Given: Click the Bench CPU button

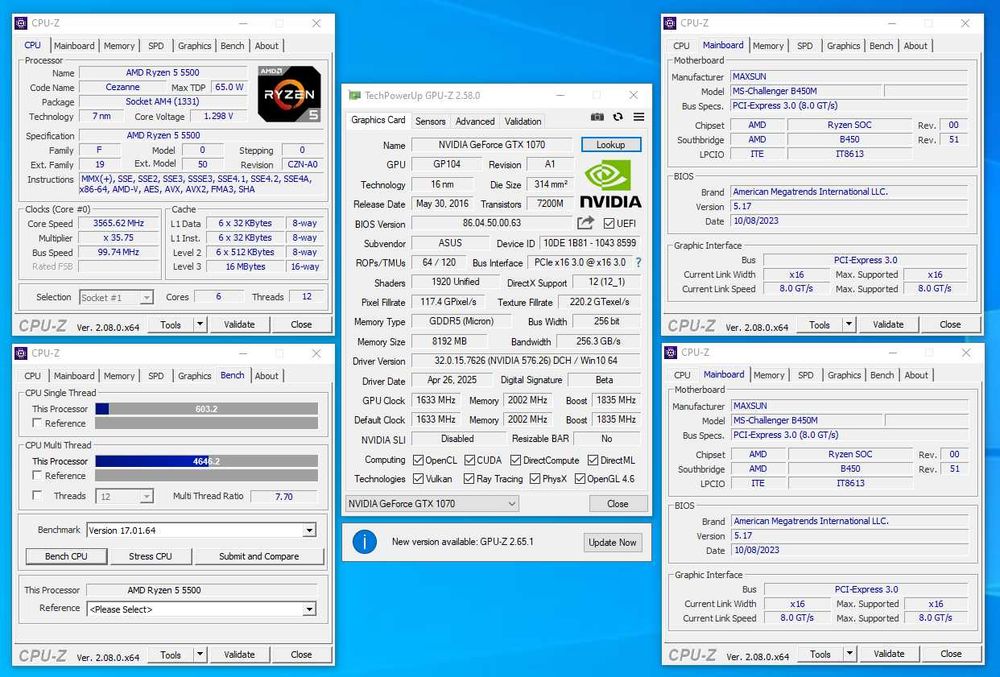Looking at the screenshot, I should [66, 556].
